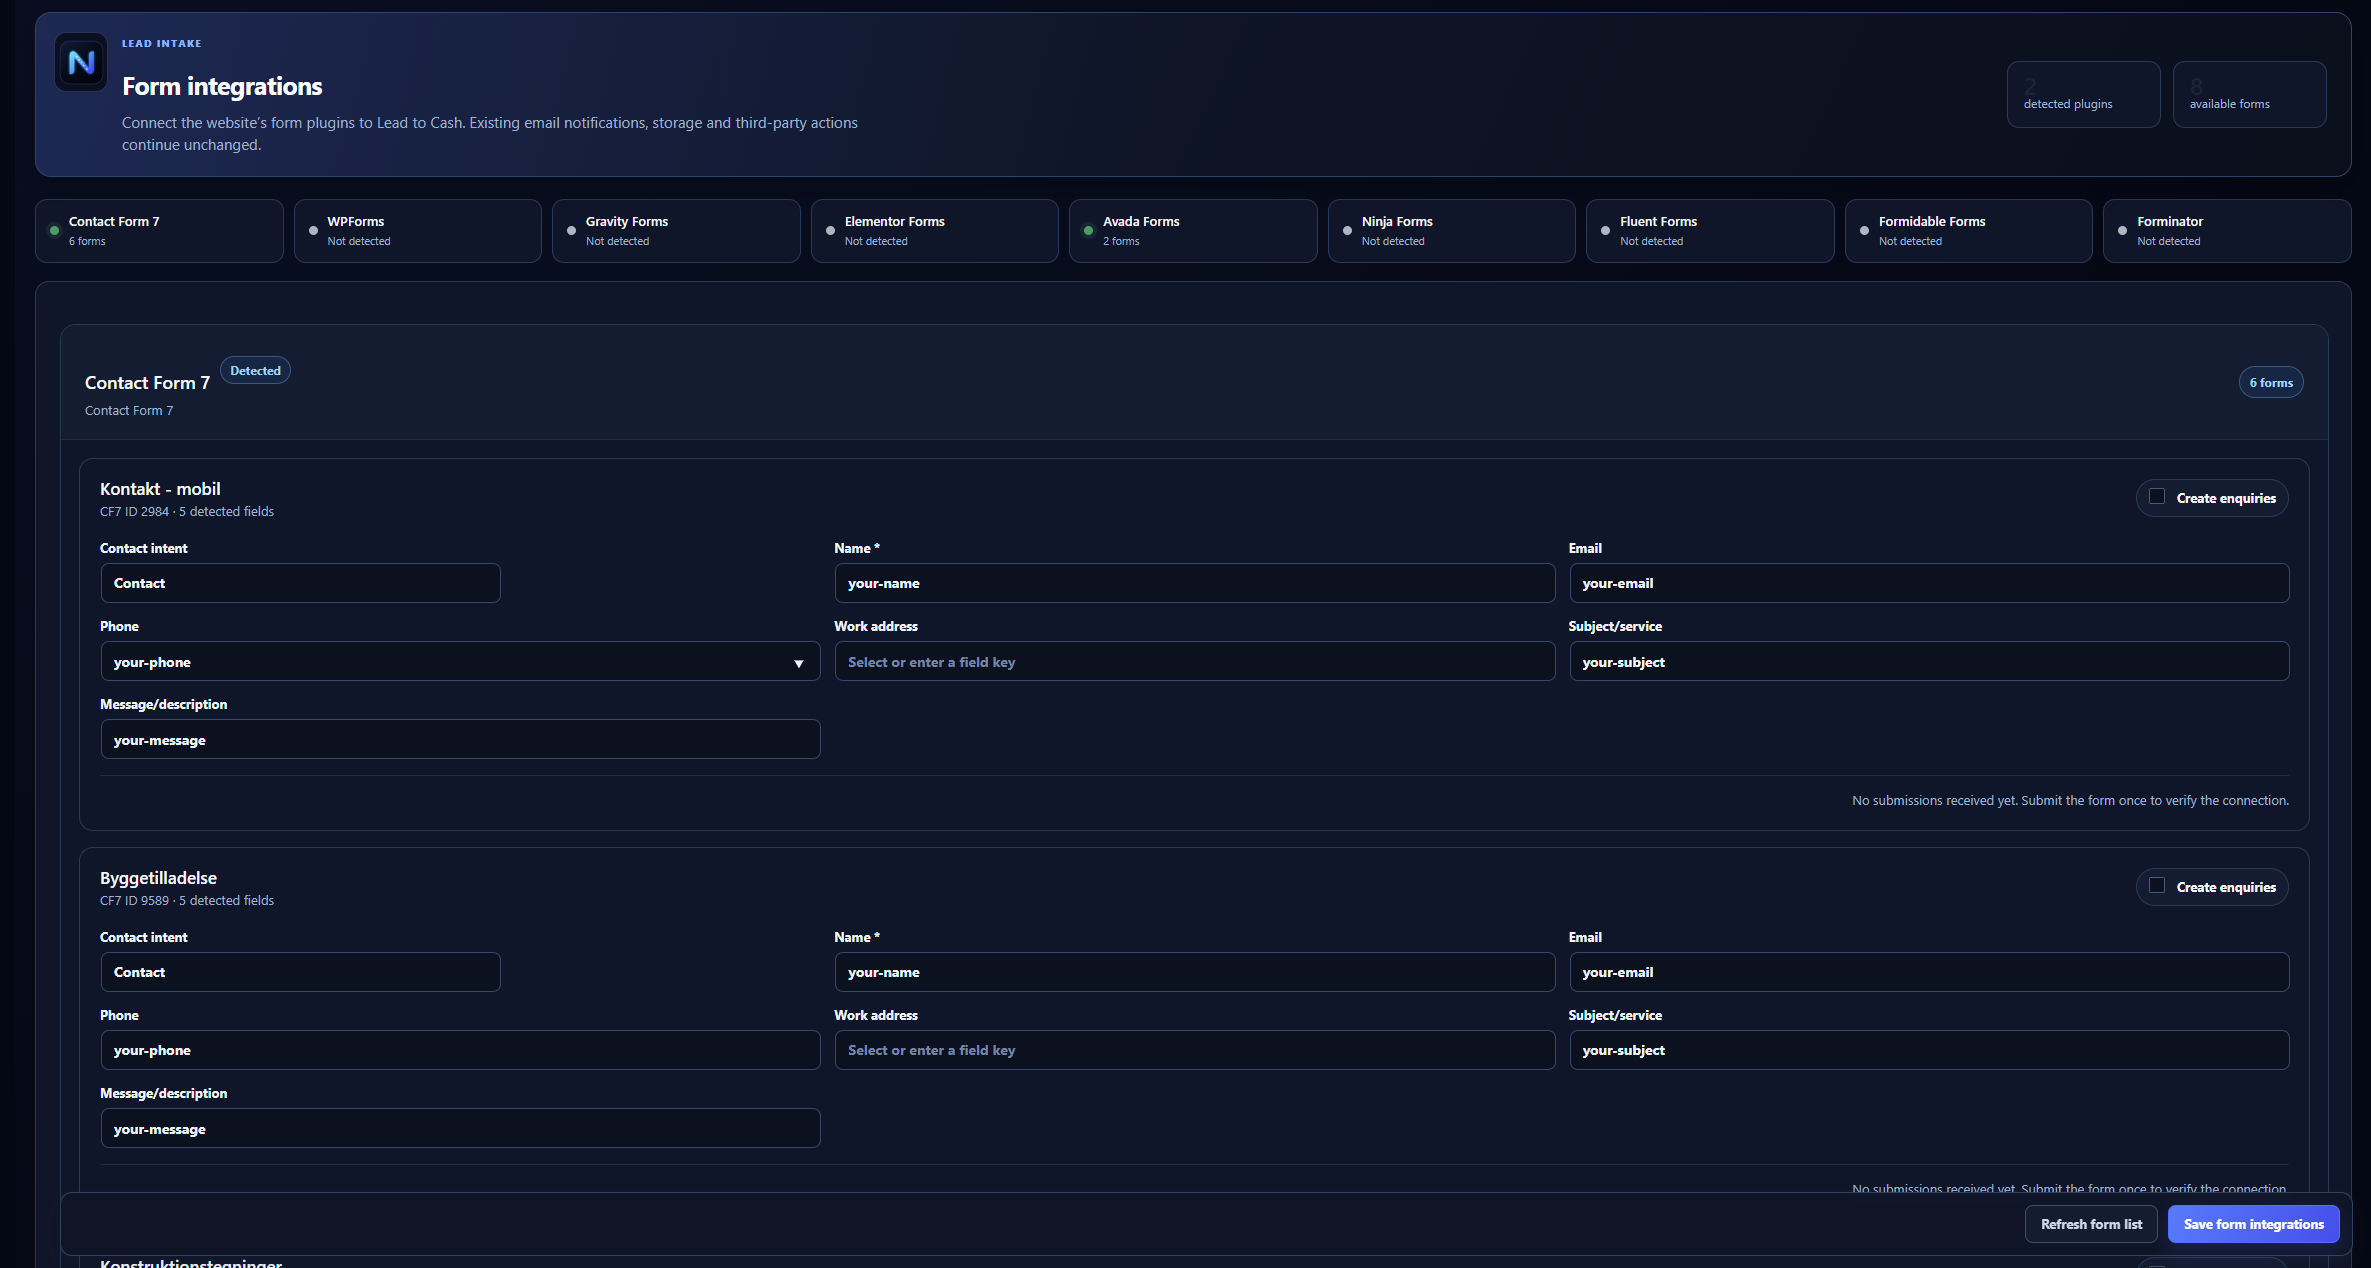Screen dimensions: 2371x1268
Task: Select the WPForms plugin tab
Action: tap(418, 231)
